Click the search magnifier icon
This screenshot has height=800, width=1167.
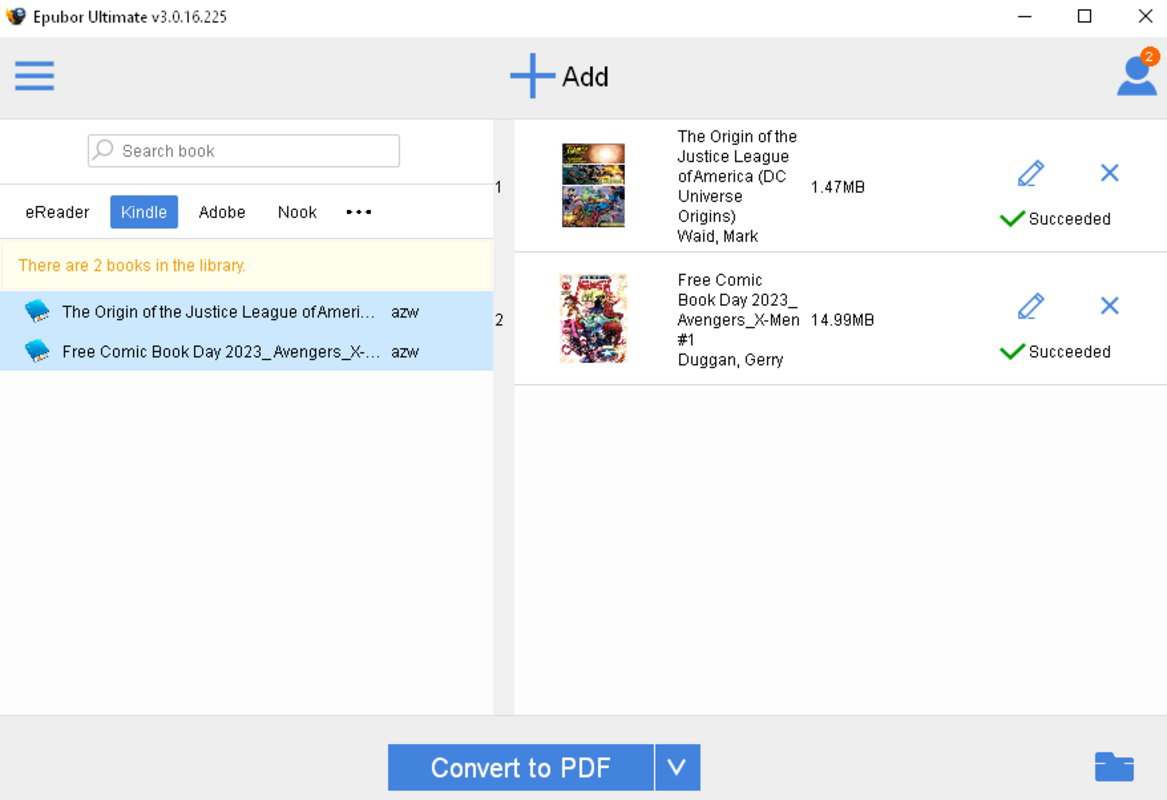coord(103,150)
